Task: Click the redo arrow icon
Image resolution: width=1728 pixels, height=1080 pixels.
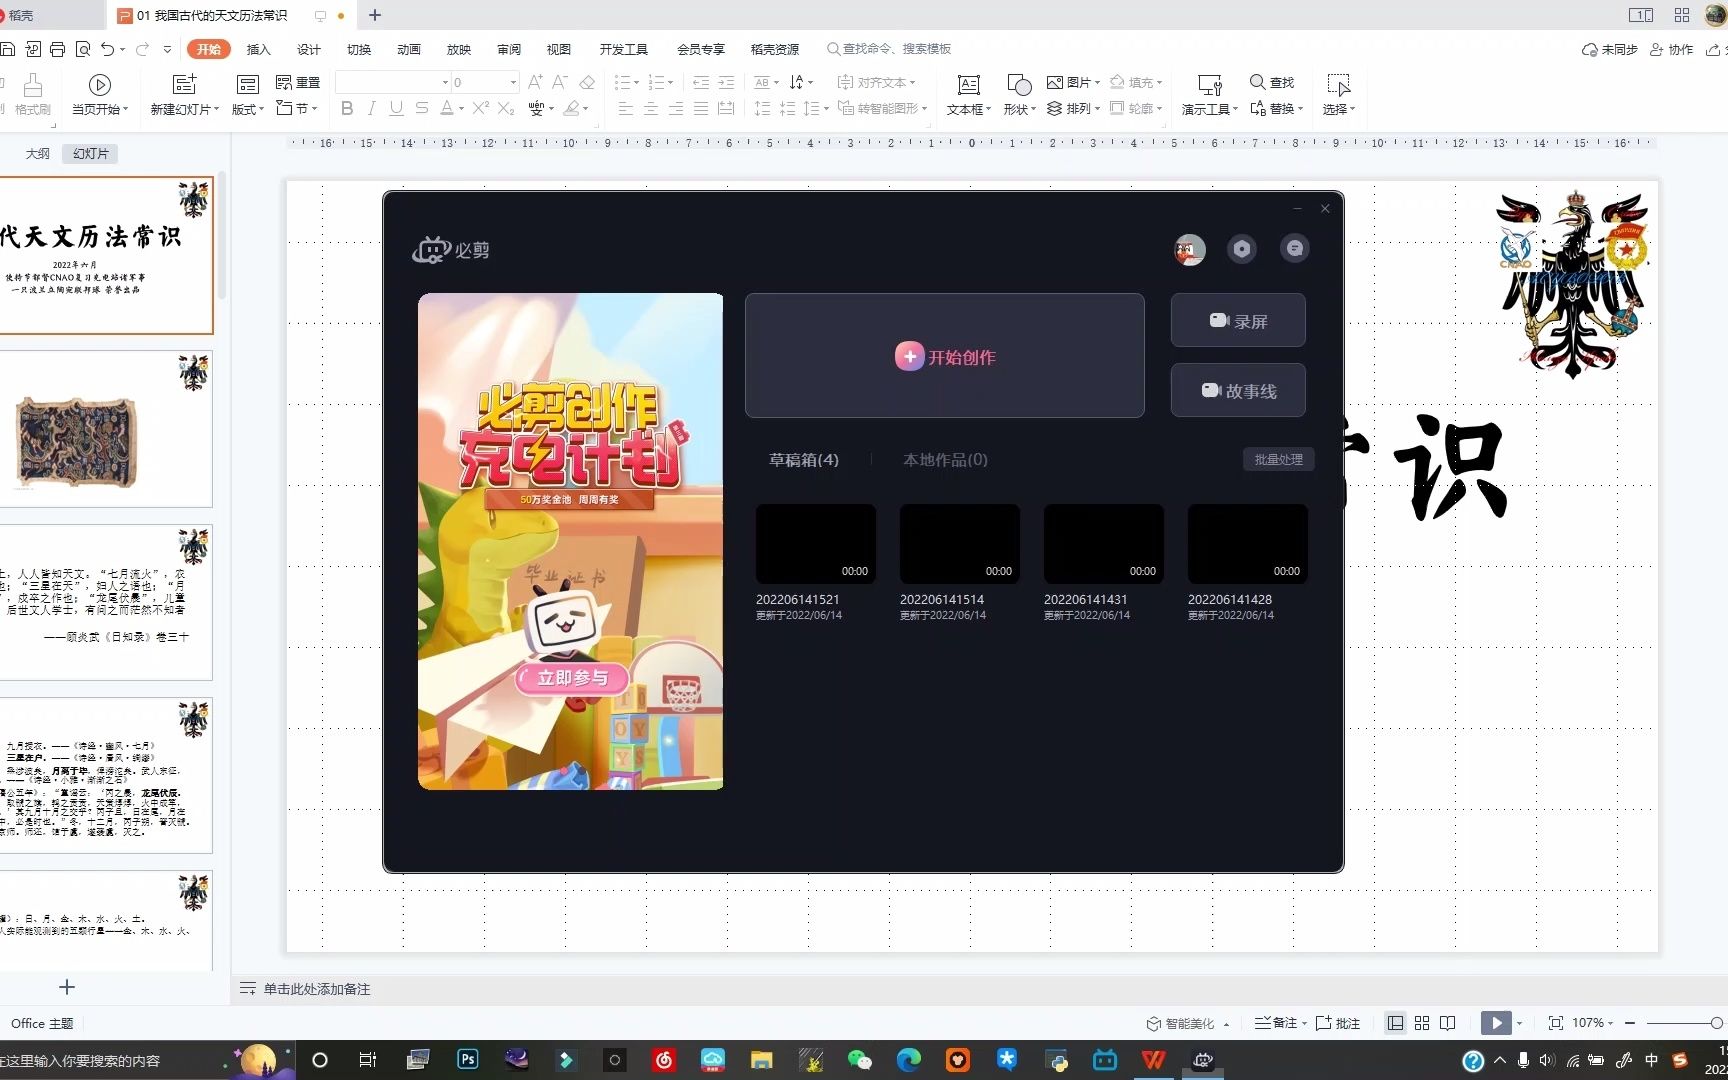Action: pos(142,49)
